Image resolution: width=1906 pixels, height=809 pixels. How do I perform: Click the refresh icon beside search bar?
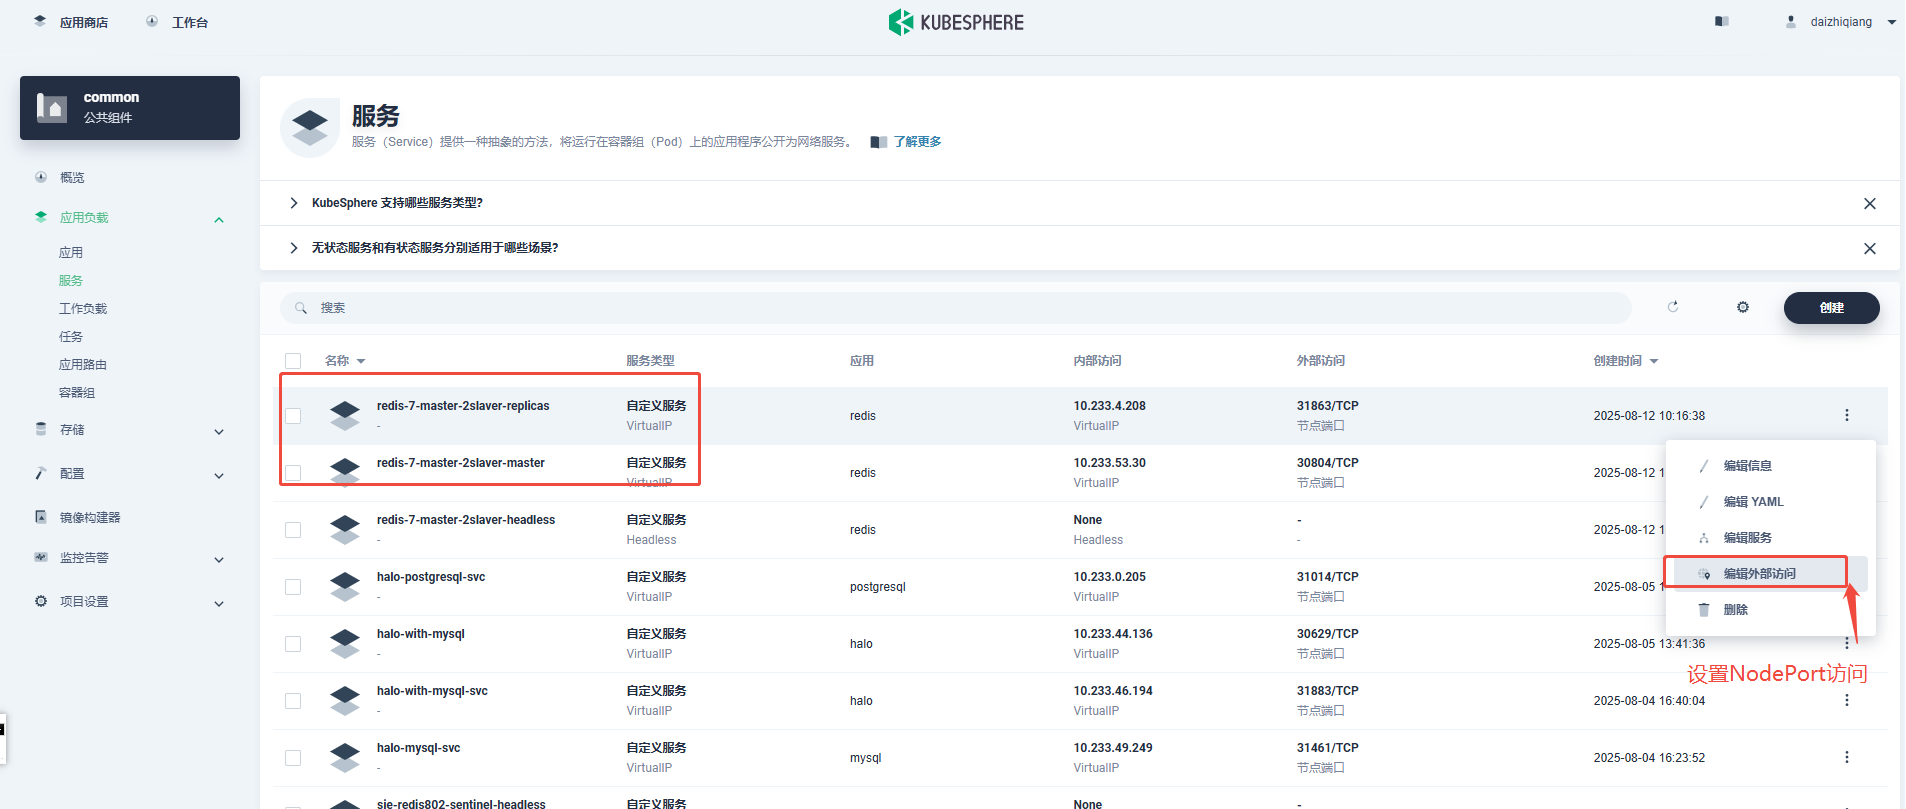tap(1673, 307)
